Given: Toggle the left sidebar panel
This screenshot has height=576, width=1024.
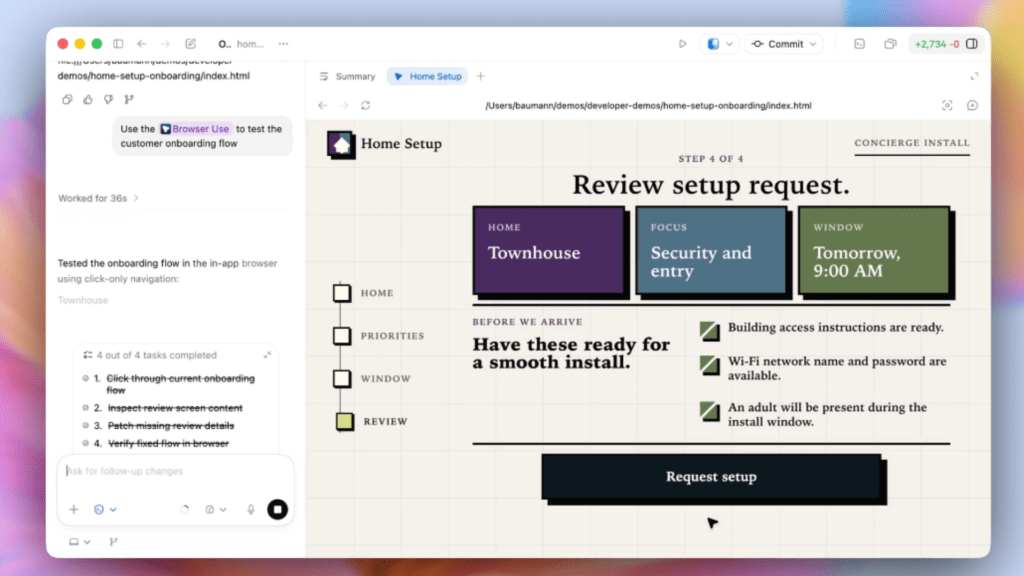Looking at the screenshot, I should coord(118,44).
